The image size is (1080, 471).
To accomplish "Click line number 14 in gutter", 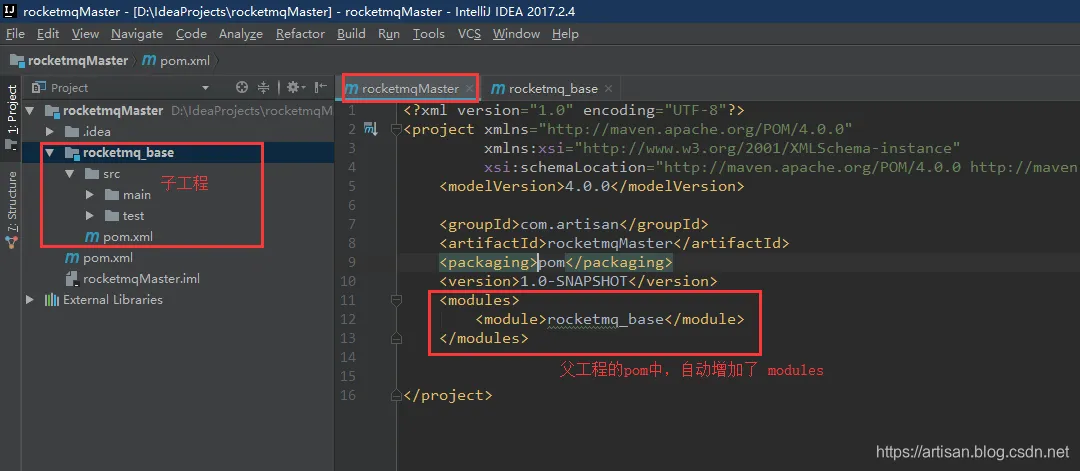I will [347, 357].
